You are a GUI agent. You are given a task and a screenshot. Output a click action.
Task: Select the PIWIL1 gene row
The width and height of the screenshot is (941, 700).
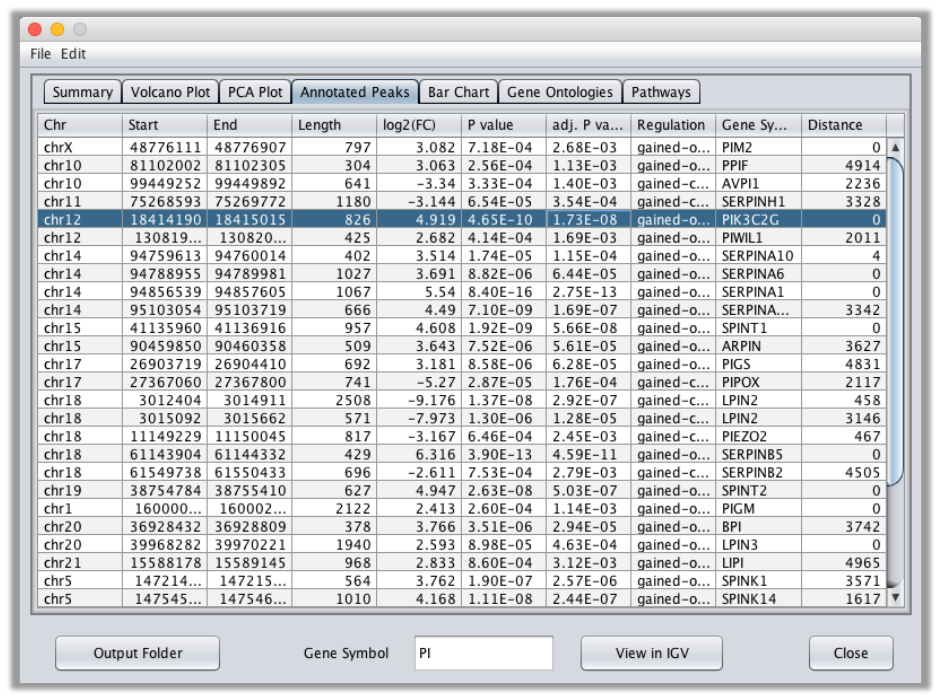click(x=461, y=237)
